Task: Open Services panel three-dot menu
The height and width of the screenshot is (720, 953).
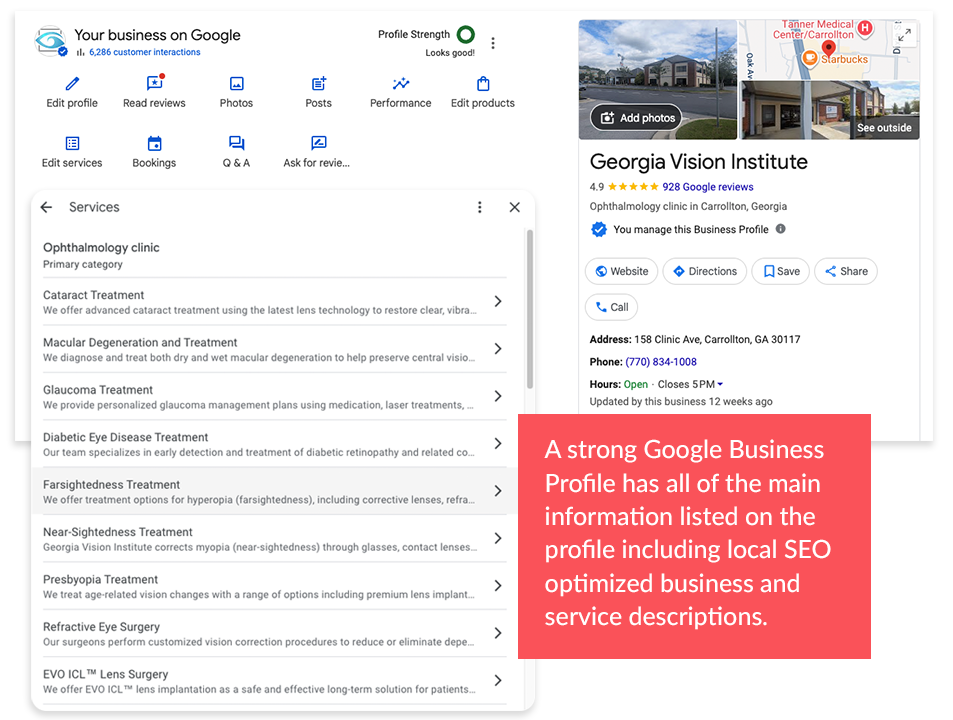Action: point(480,207)
